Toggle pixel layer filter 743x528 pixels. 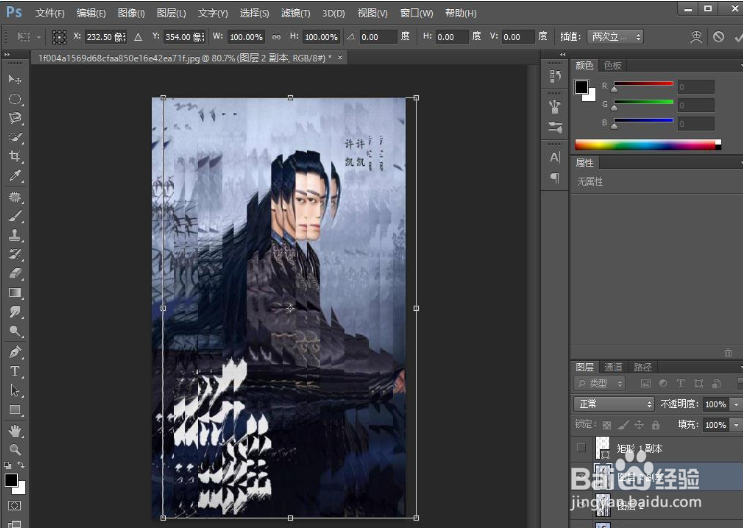click(x=645, y=383)
